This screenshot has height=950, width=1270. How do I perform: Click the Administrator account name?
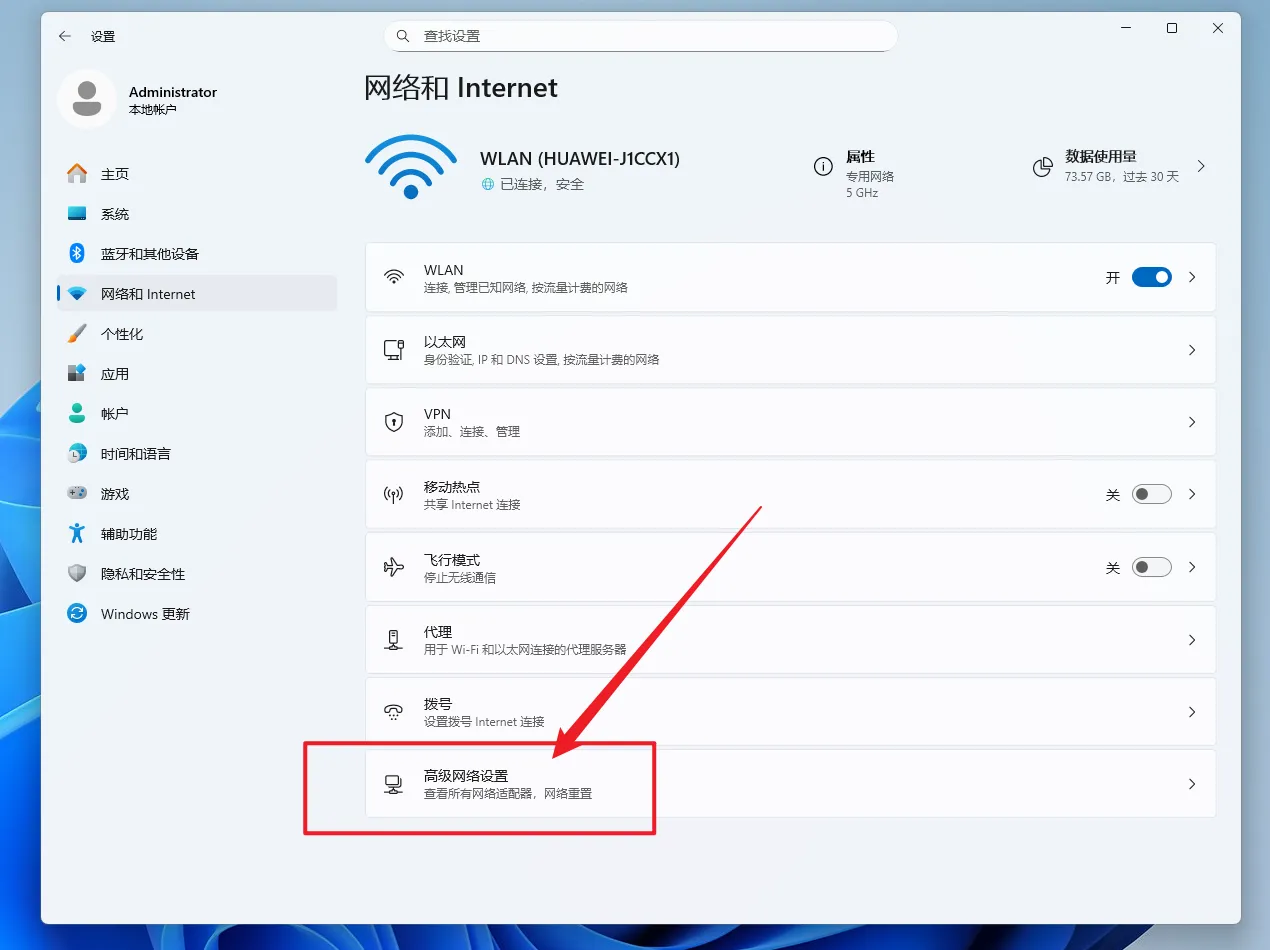(173, 92)
